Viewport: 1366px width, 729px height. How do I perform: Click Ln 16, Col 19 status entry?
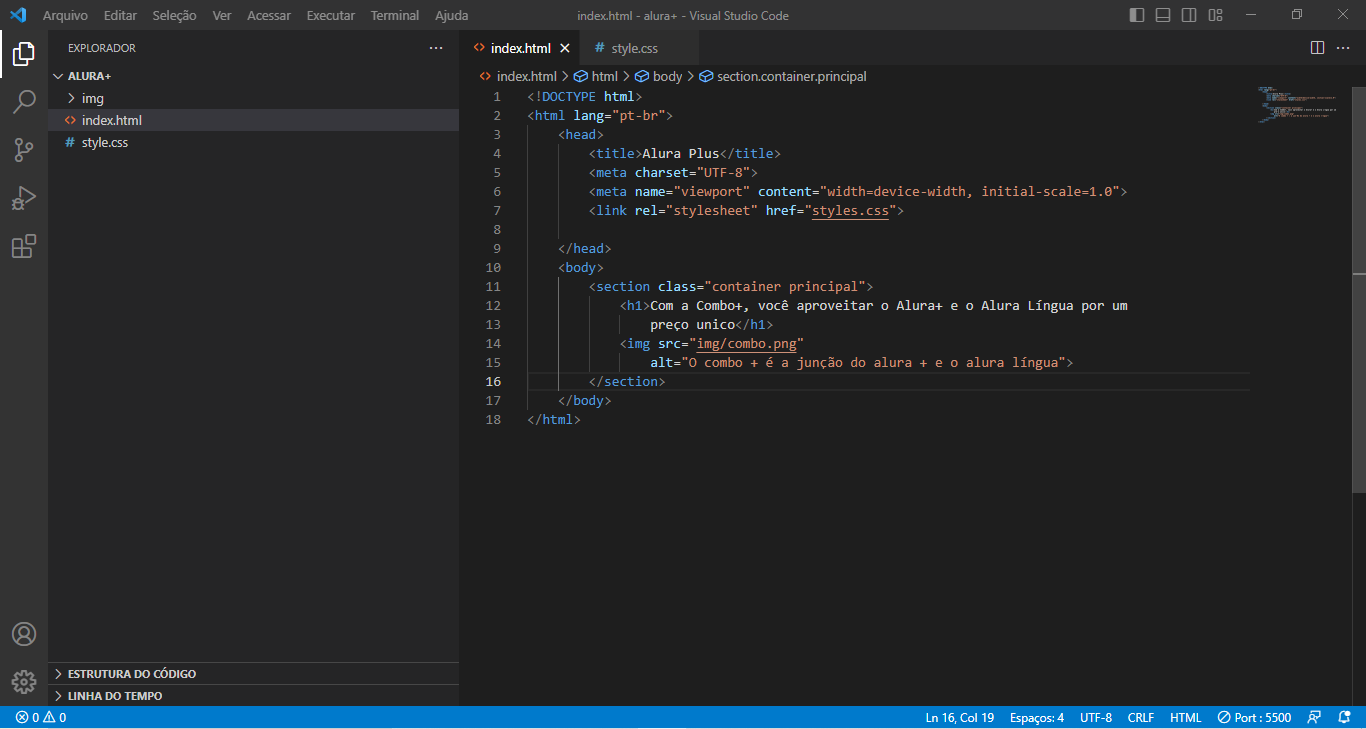pyautogui.click(x=960, y=718)
